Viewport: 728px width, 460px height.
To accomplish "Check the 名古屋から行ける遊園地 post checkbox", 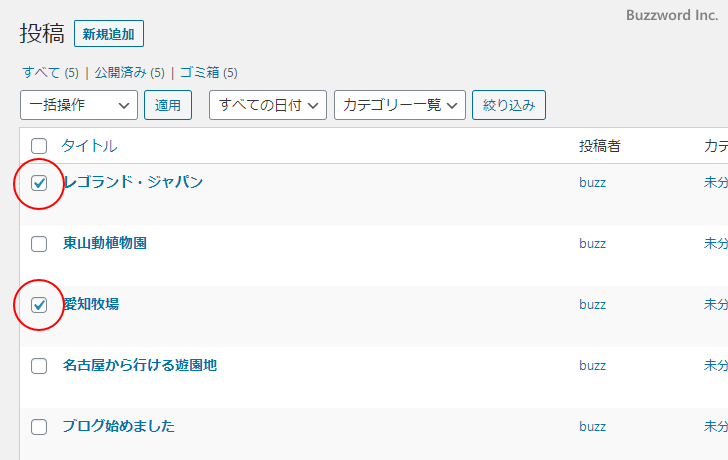I will [39, 366].
